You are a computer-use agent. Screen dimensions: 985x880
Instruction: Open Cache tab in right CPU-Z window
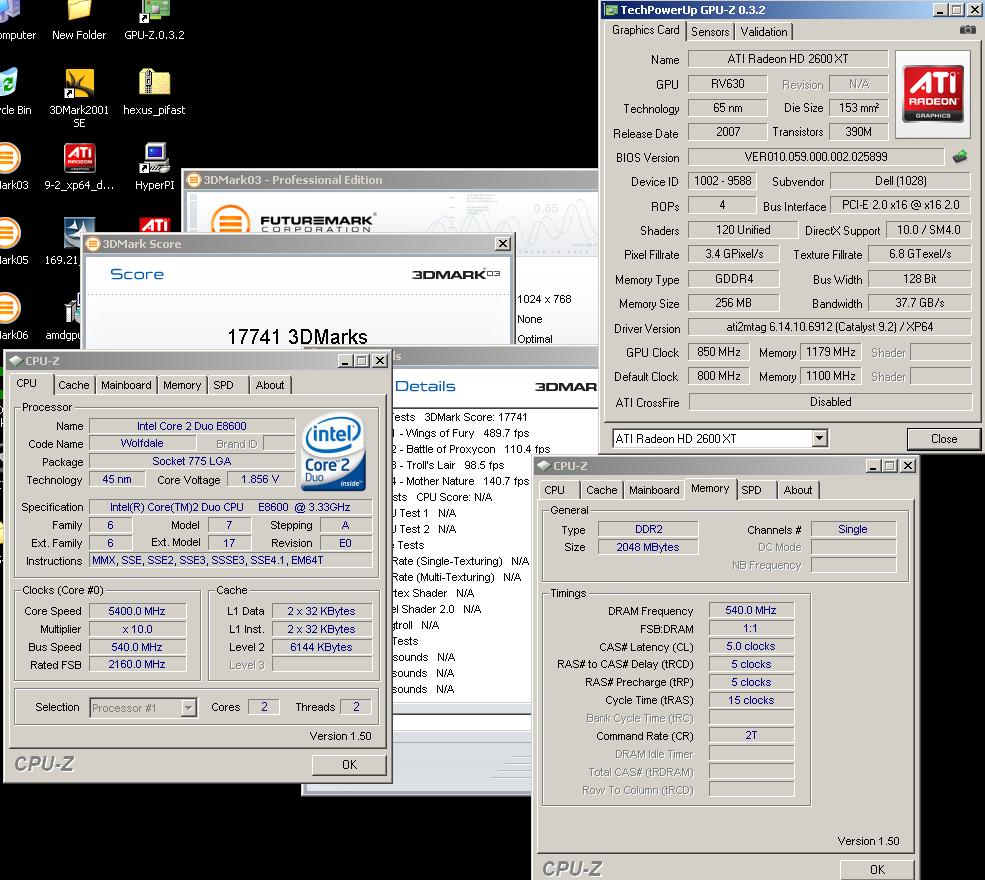click(x=602, y=490)
